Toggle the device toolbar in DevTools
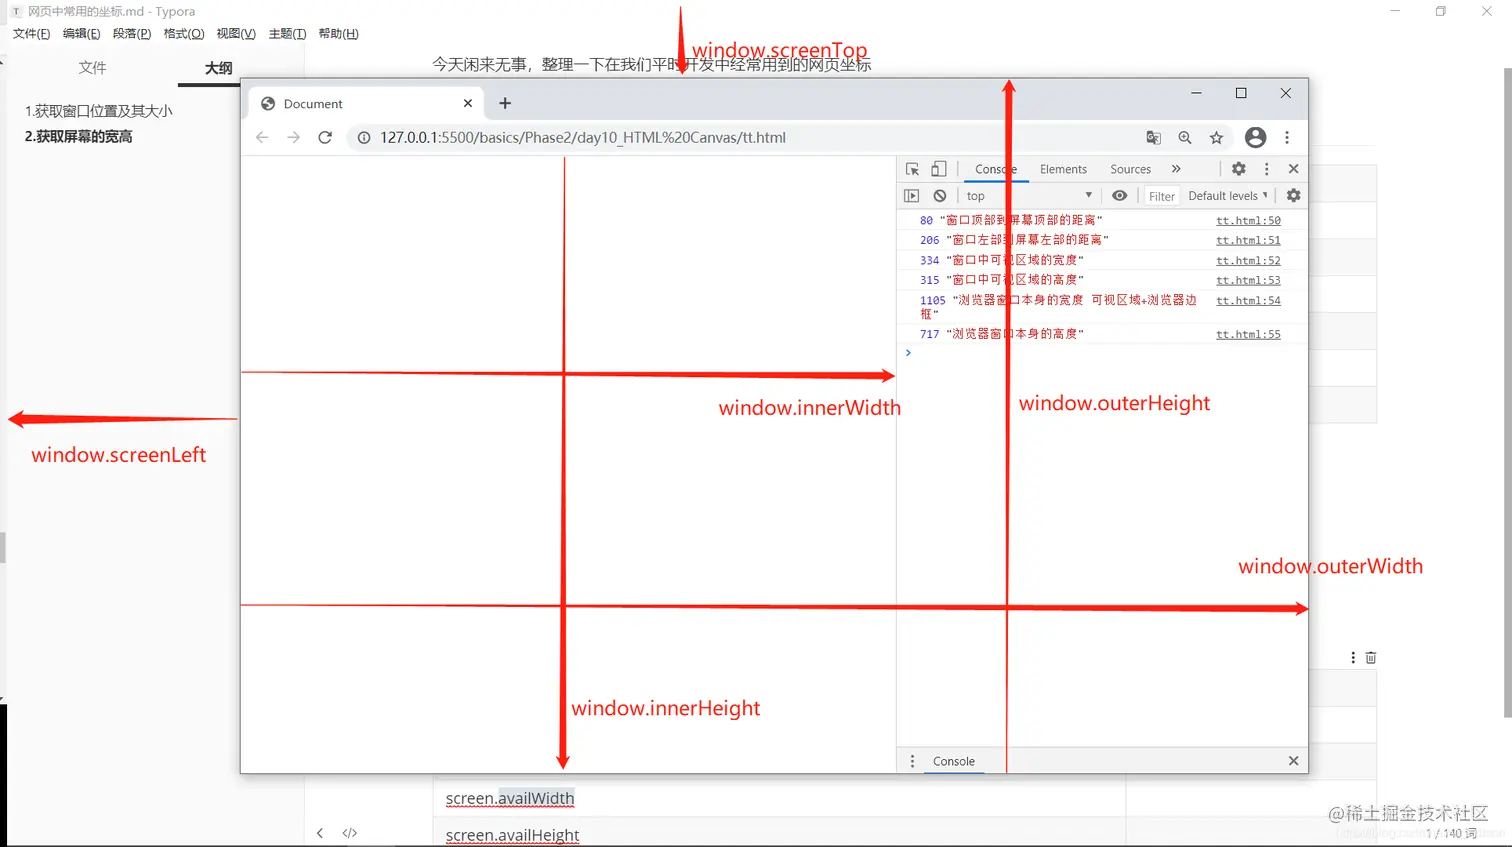This screenshot has height=847, width=1512. (938, 169)
